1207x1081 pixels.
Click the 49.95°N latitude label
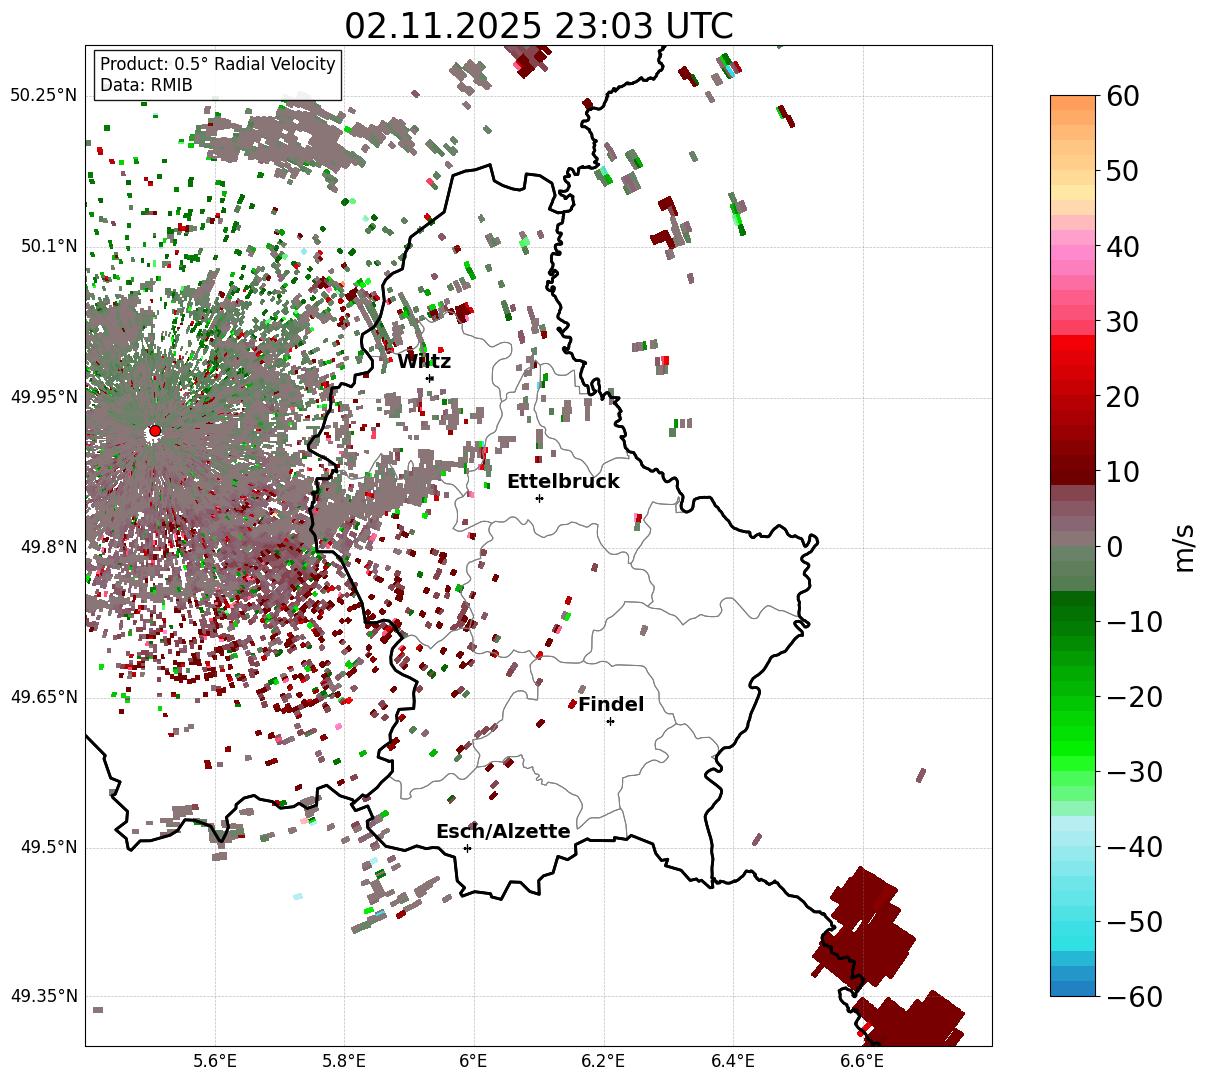pos(43,397)
